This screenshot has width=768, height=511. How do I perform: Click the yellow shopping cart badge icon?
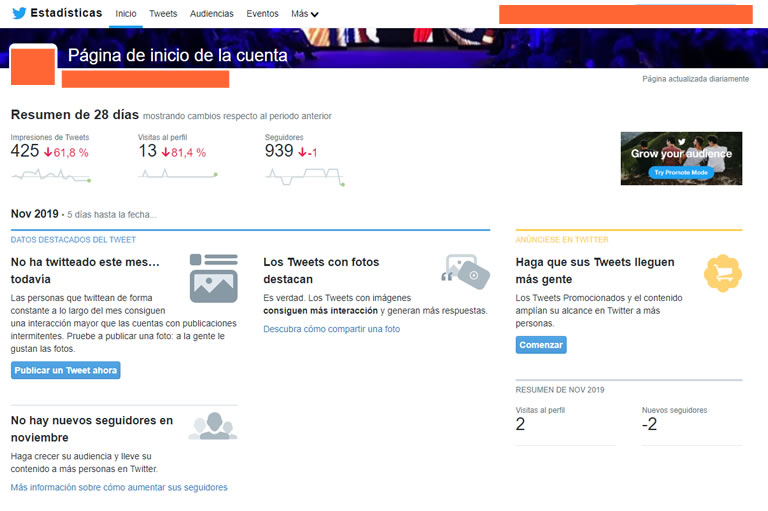(723, 273)
